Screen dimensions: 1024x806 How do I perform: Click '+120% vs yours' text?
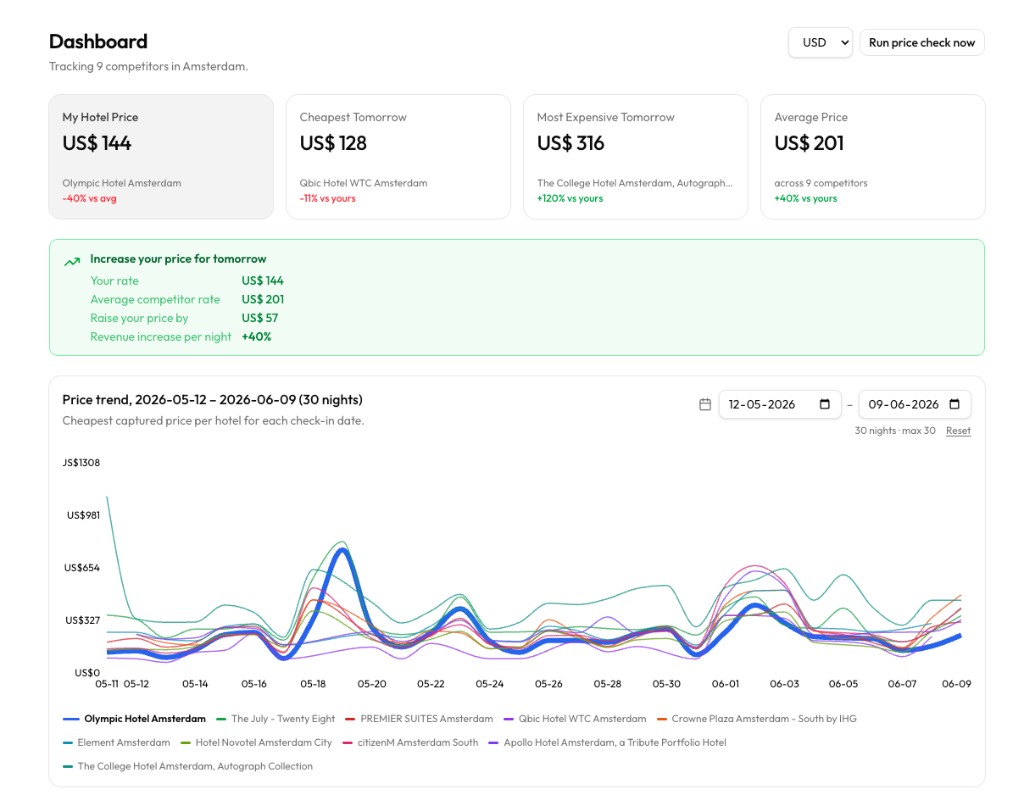569,199
